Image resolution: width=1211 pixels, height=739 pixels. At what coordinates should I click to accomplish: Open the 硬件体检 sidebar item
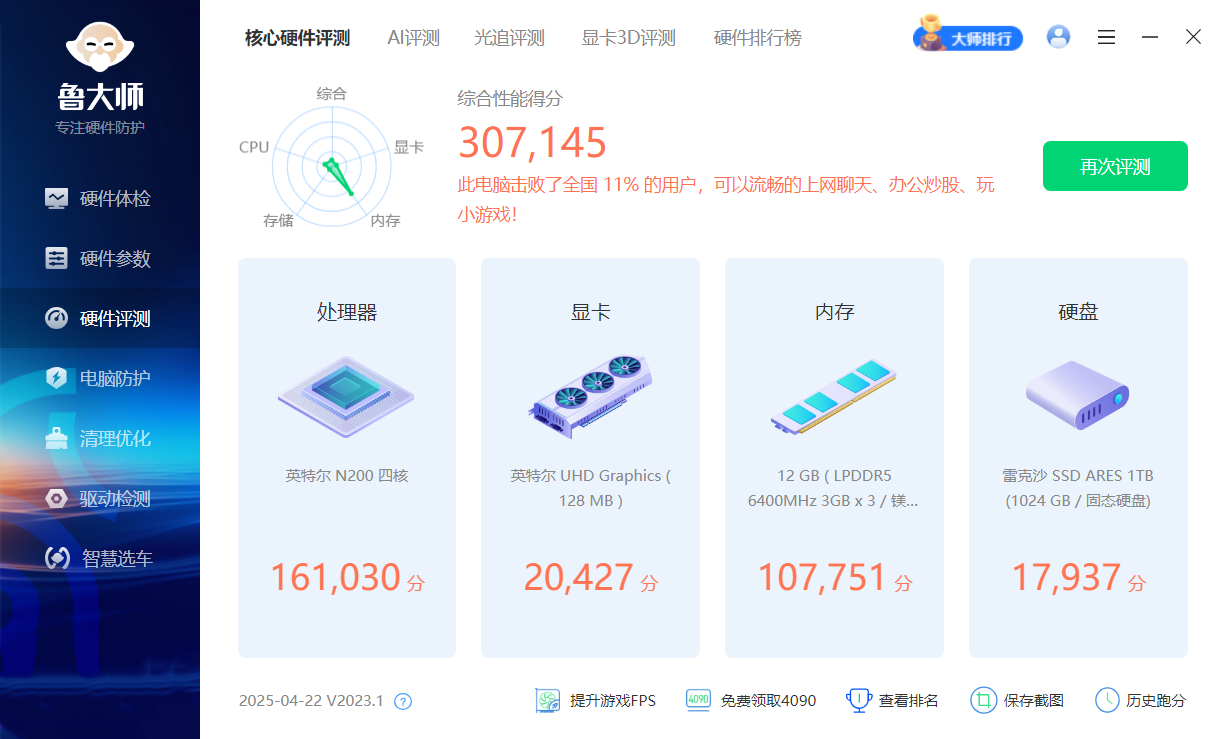click(98, 198)
